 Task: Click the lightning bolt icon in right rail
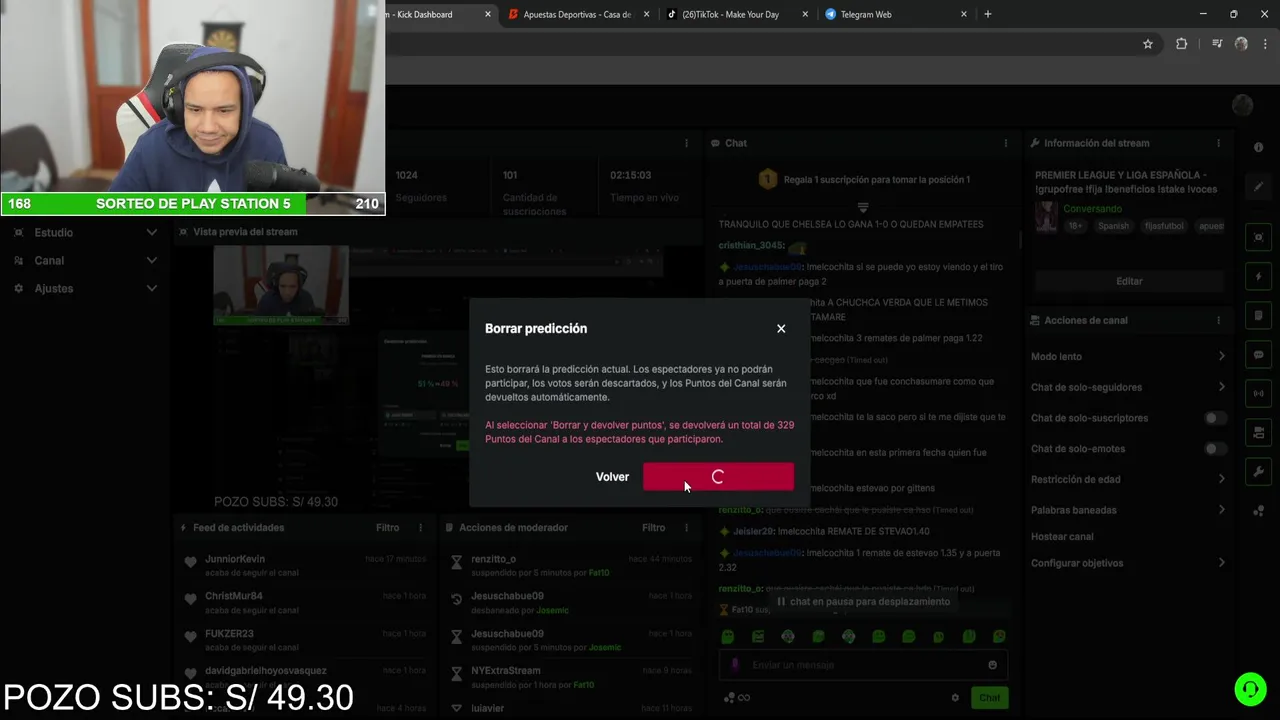1259,277
